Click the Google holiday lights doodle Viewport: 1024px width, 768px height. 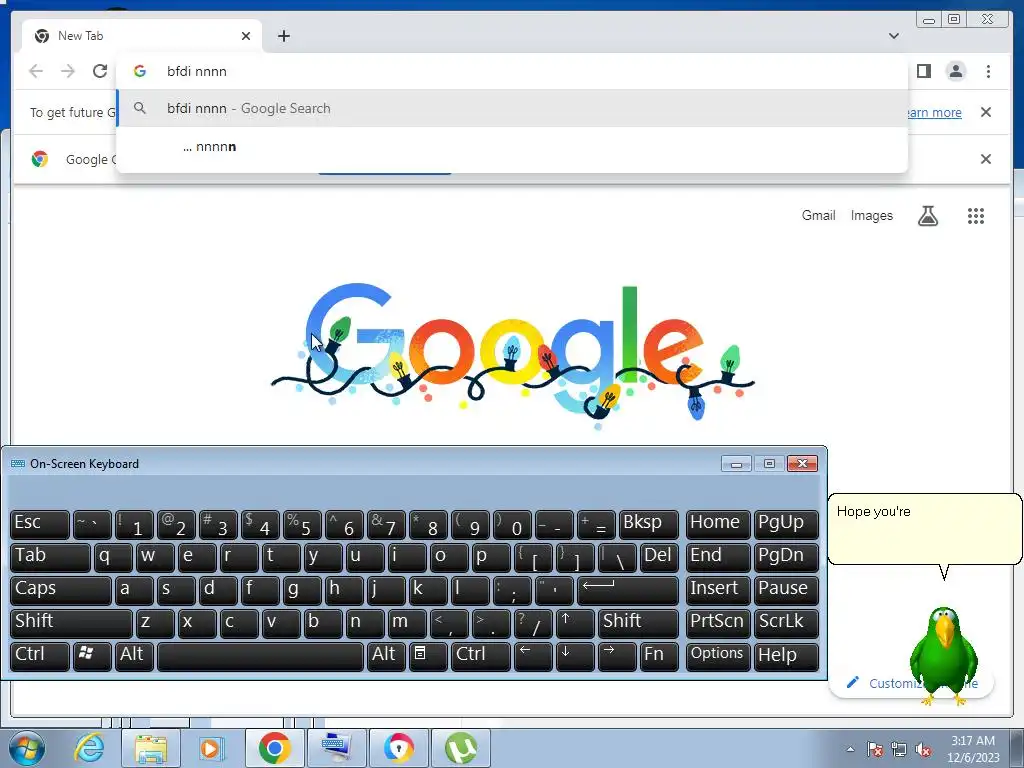[x=513, y=356]
